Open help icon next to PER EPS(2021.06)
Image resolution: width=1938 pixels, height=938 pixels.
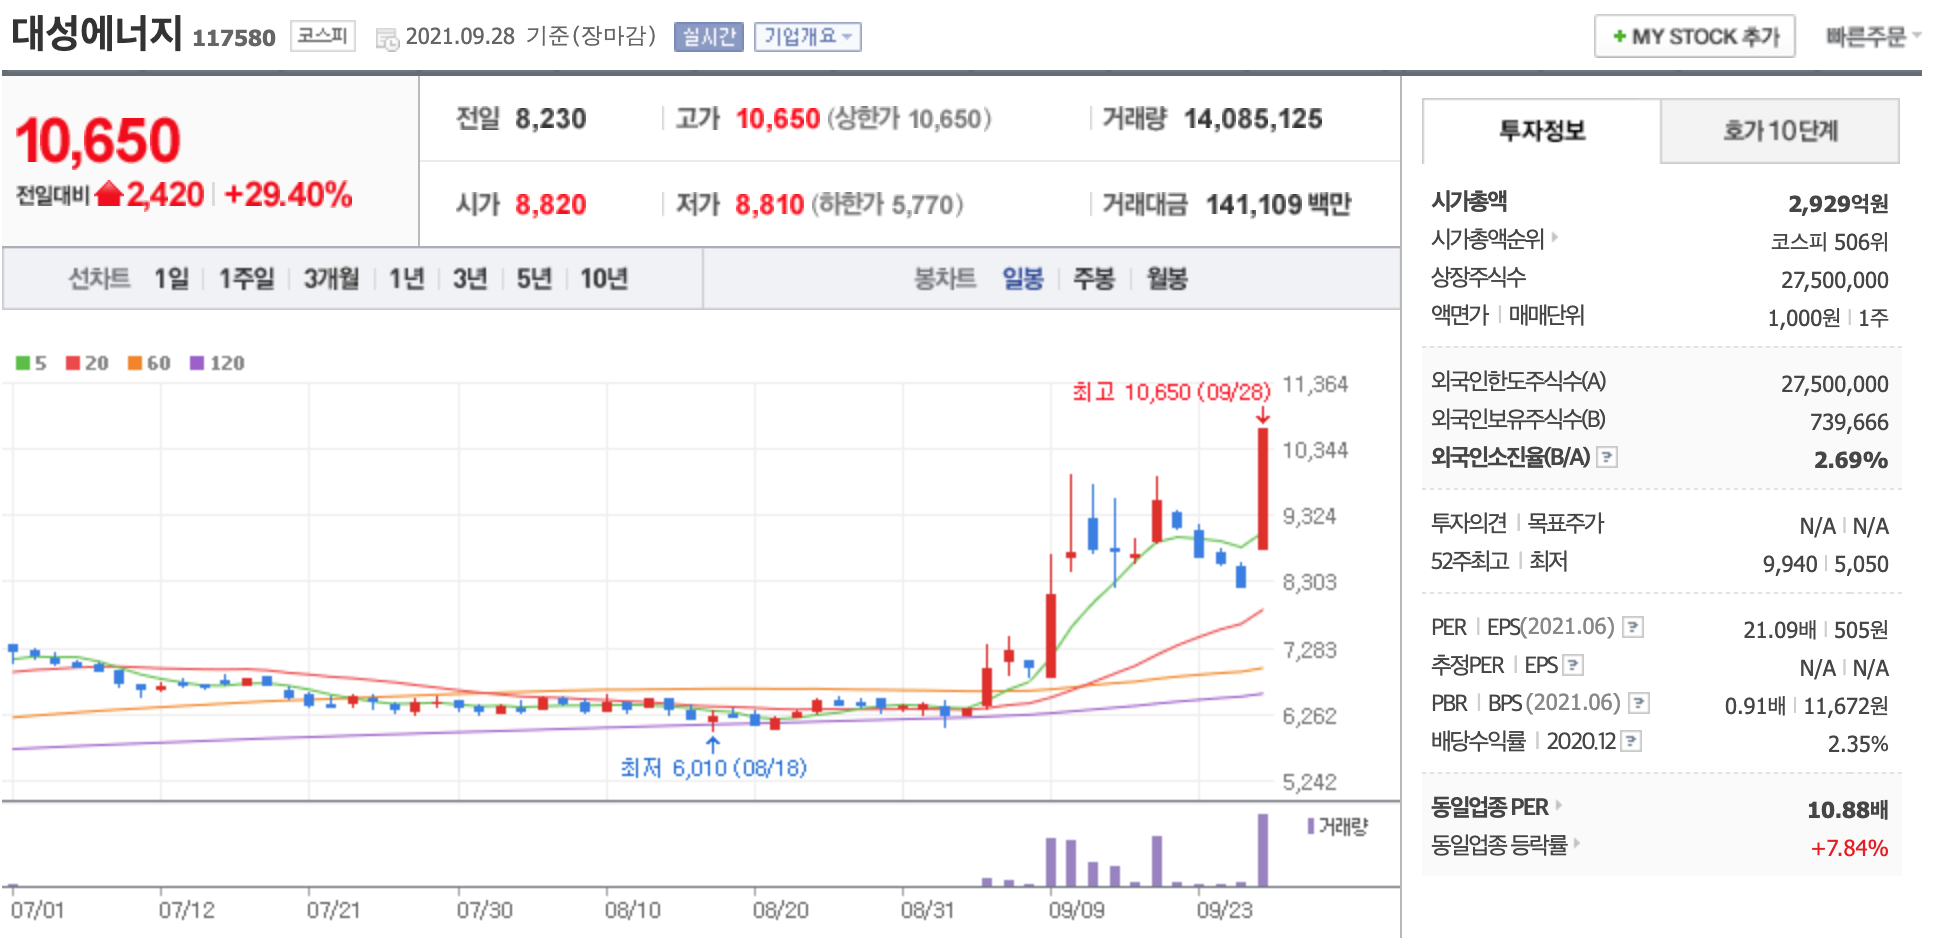[1633, 627]
